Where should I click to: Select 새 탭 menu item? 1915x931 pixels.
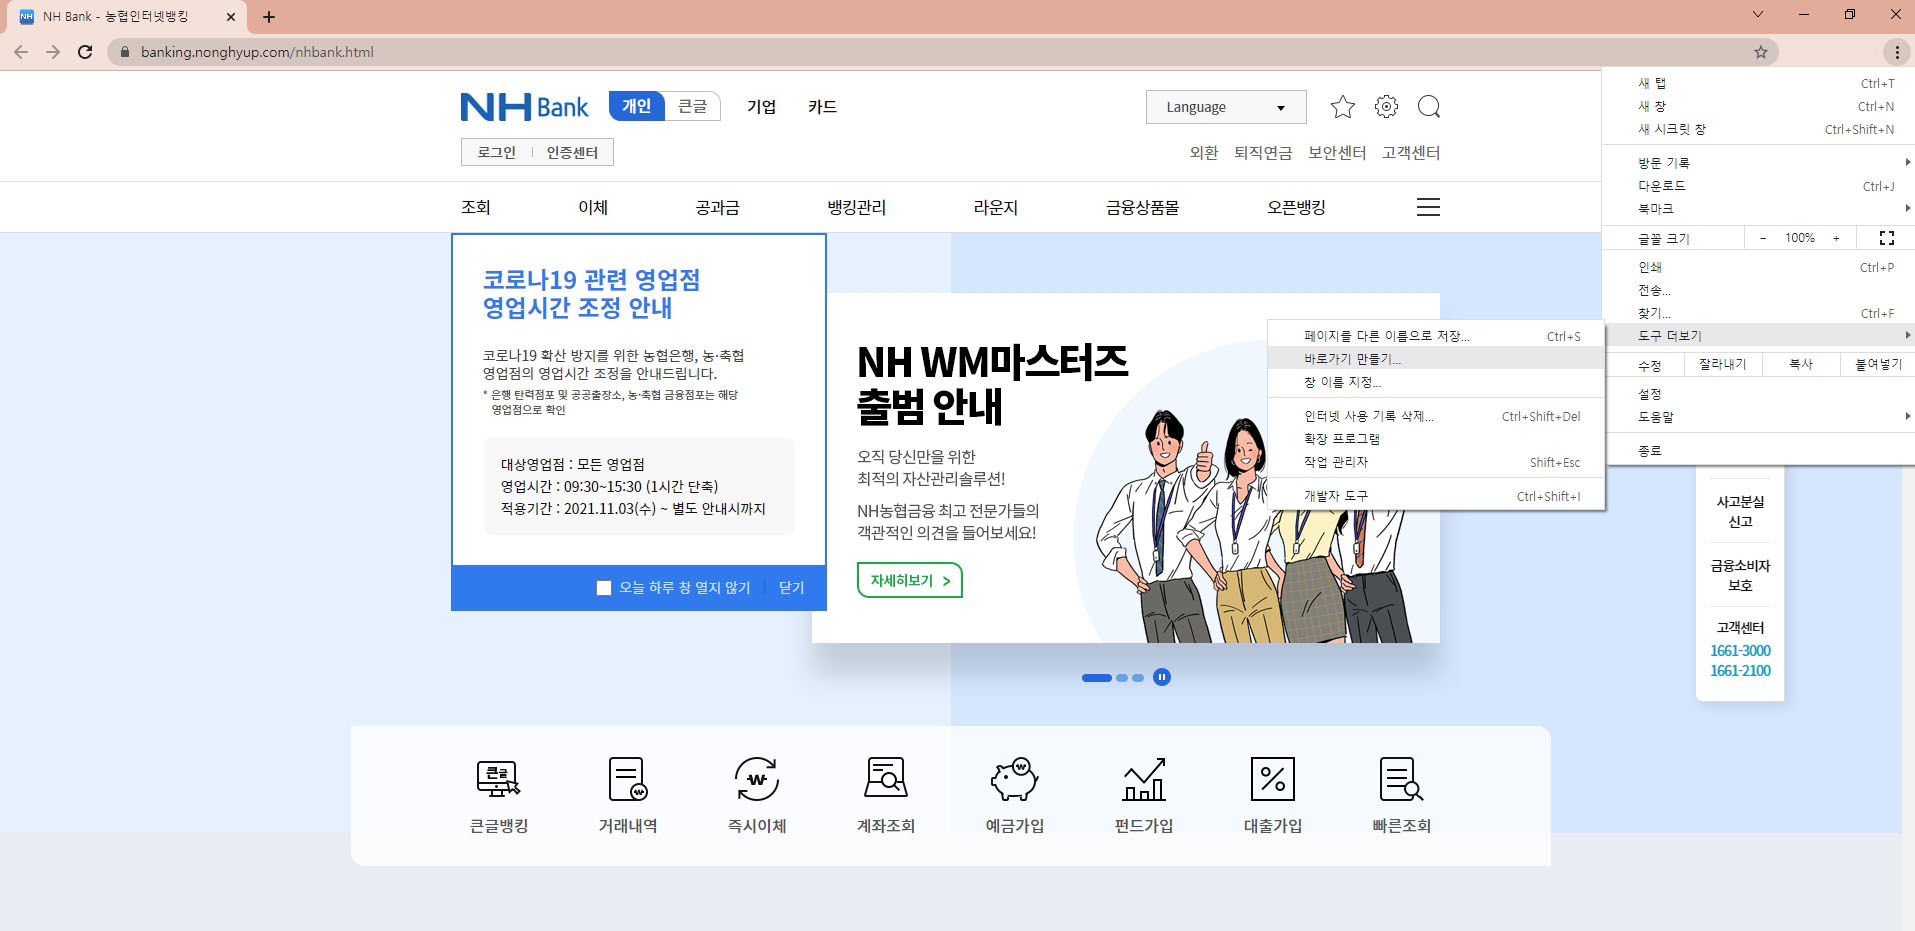tap(1760, 83)
